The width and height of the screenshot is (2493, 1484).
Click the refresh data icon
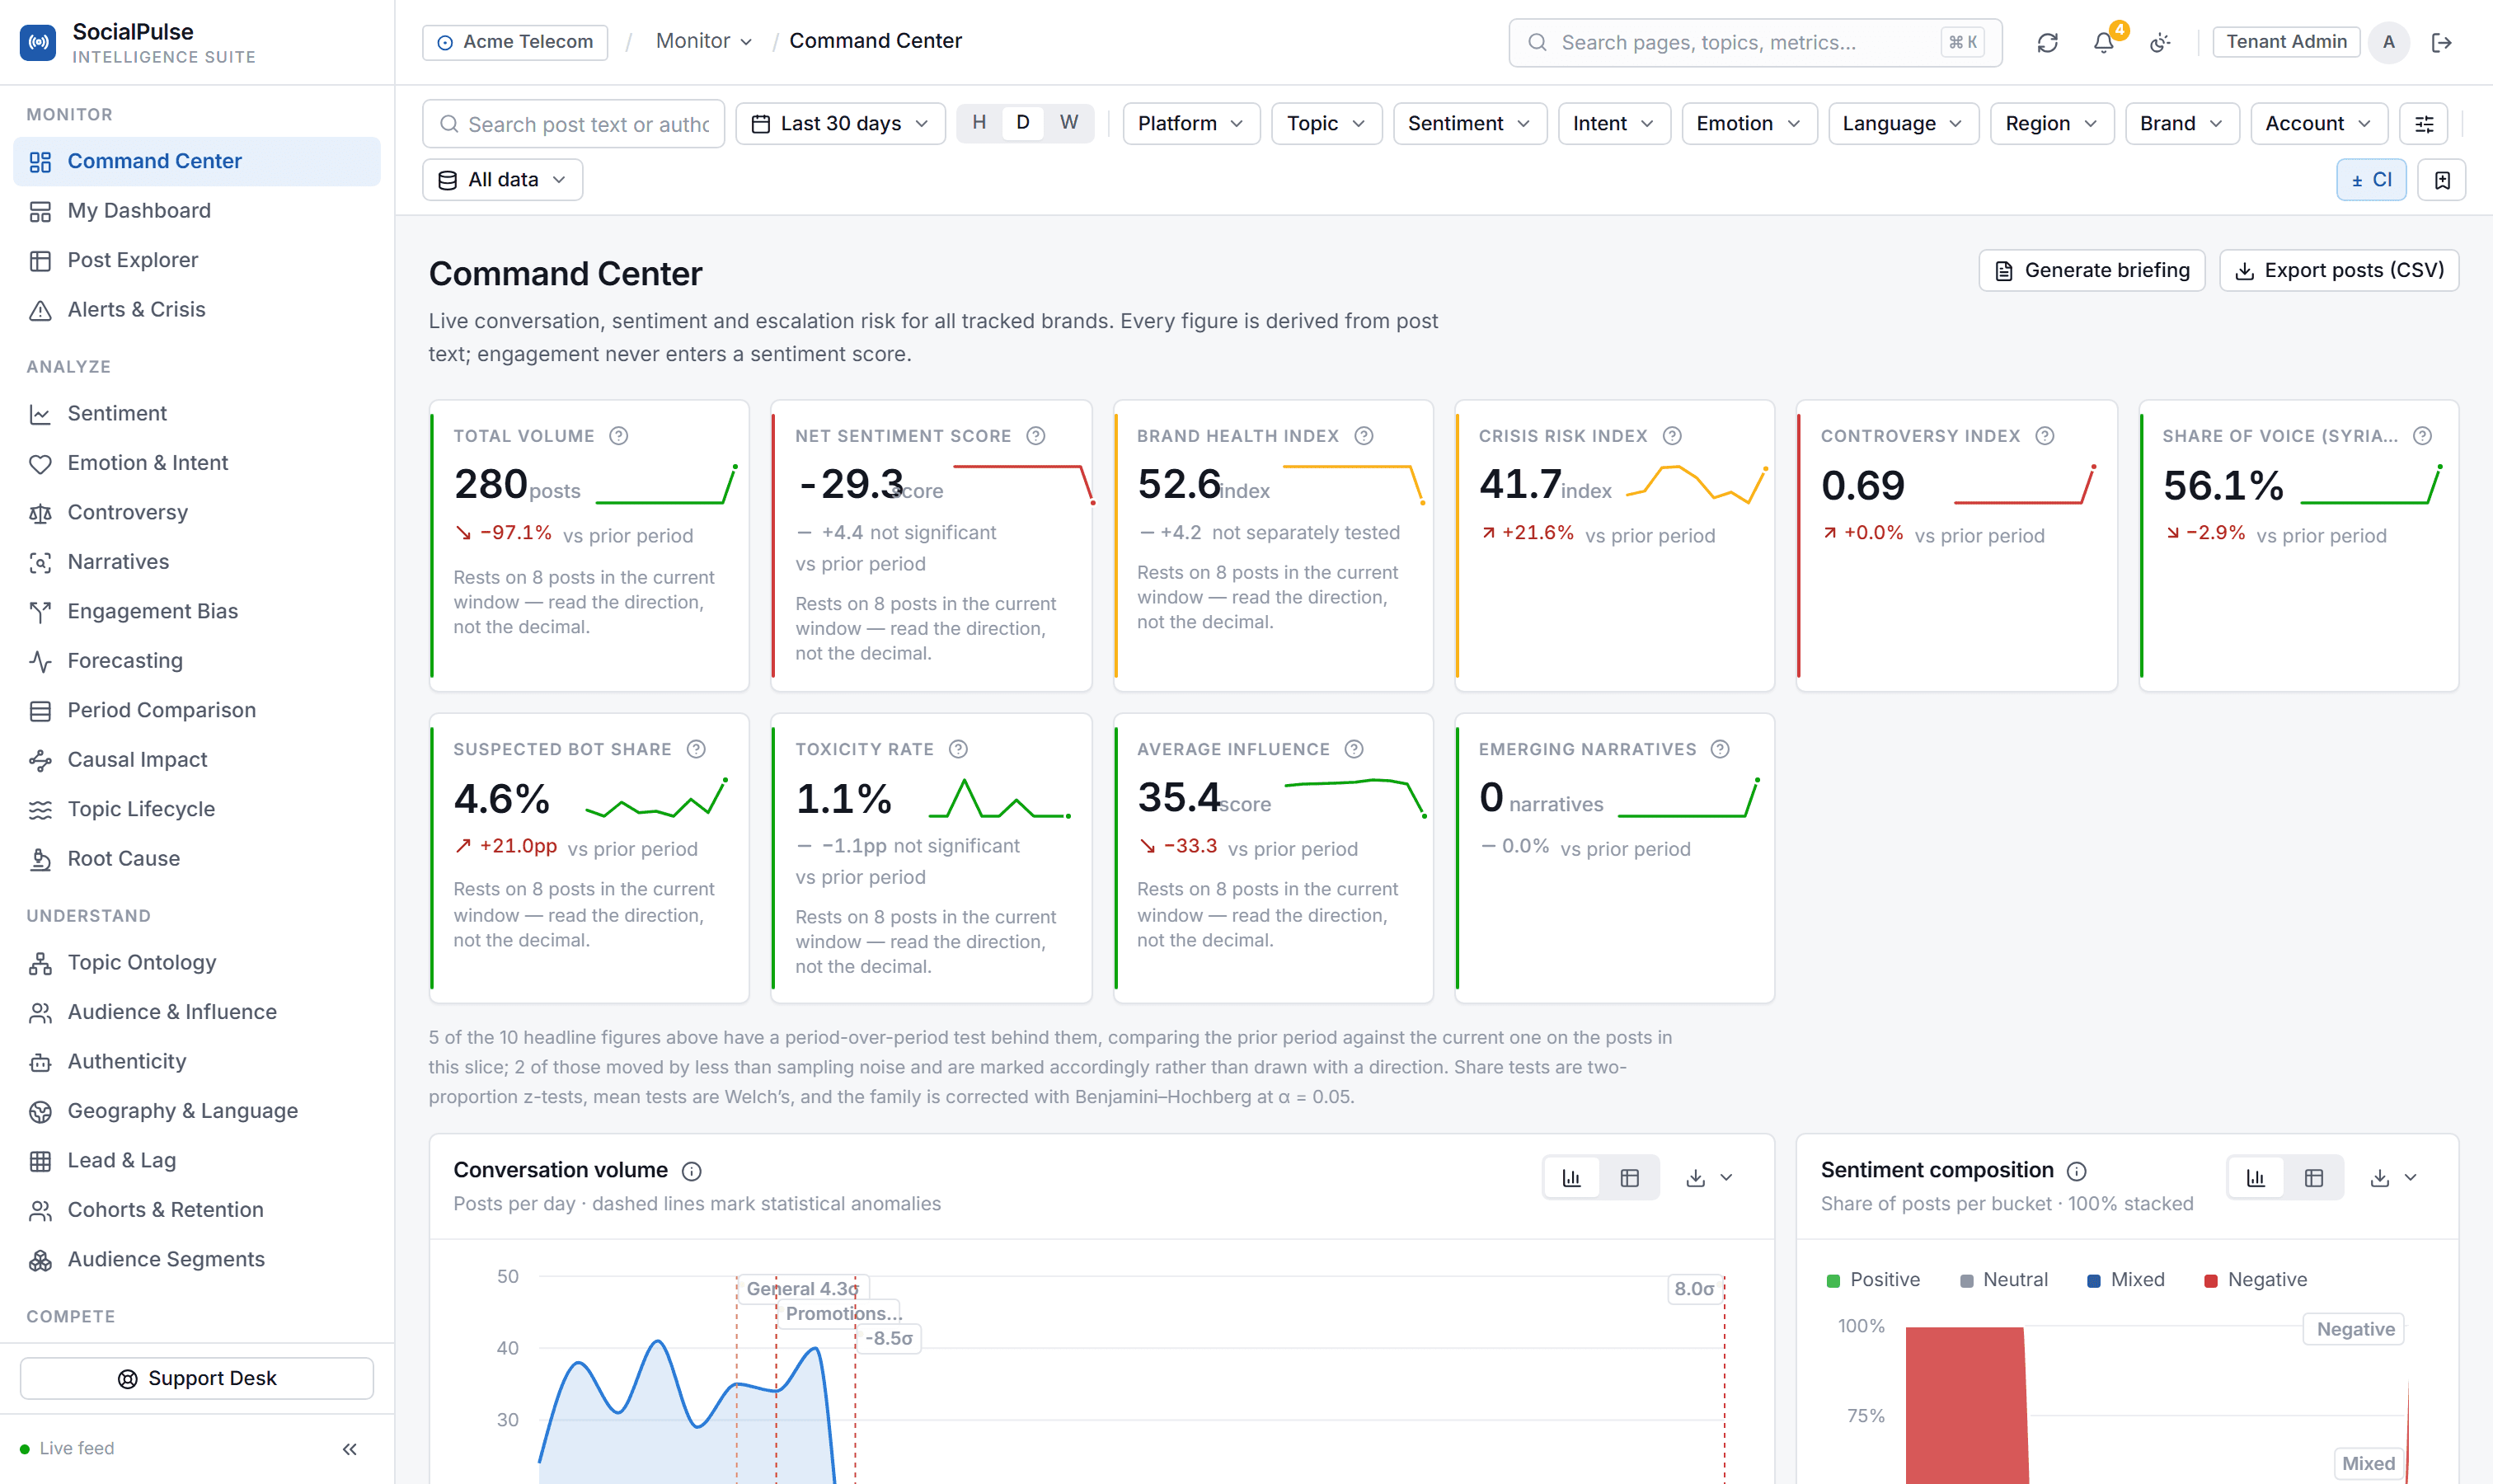coord(2047,42)
